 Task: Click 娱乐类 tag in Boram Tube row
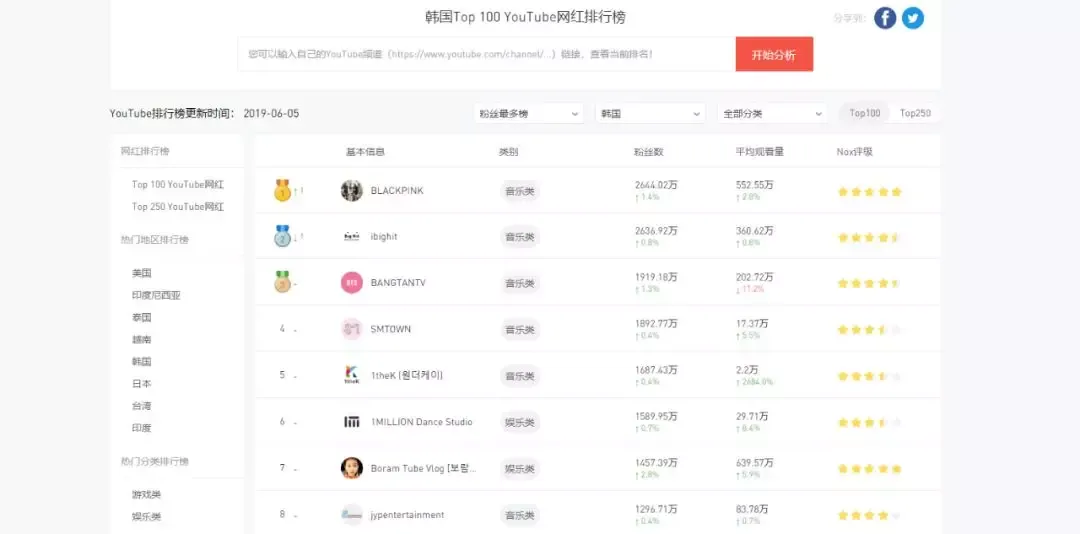click(519, 469)
